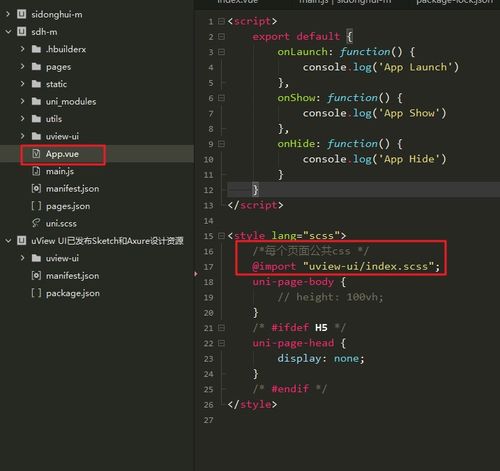The image size is (500, 471).
Task: Open the utils folder
Action: [54, 119]
